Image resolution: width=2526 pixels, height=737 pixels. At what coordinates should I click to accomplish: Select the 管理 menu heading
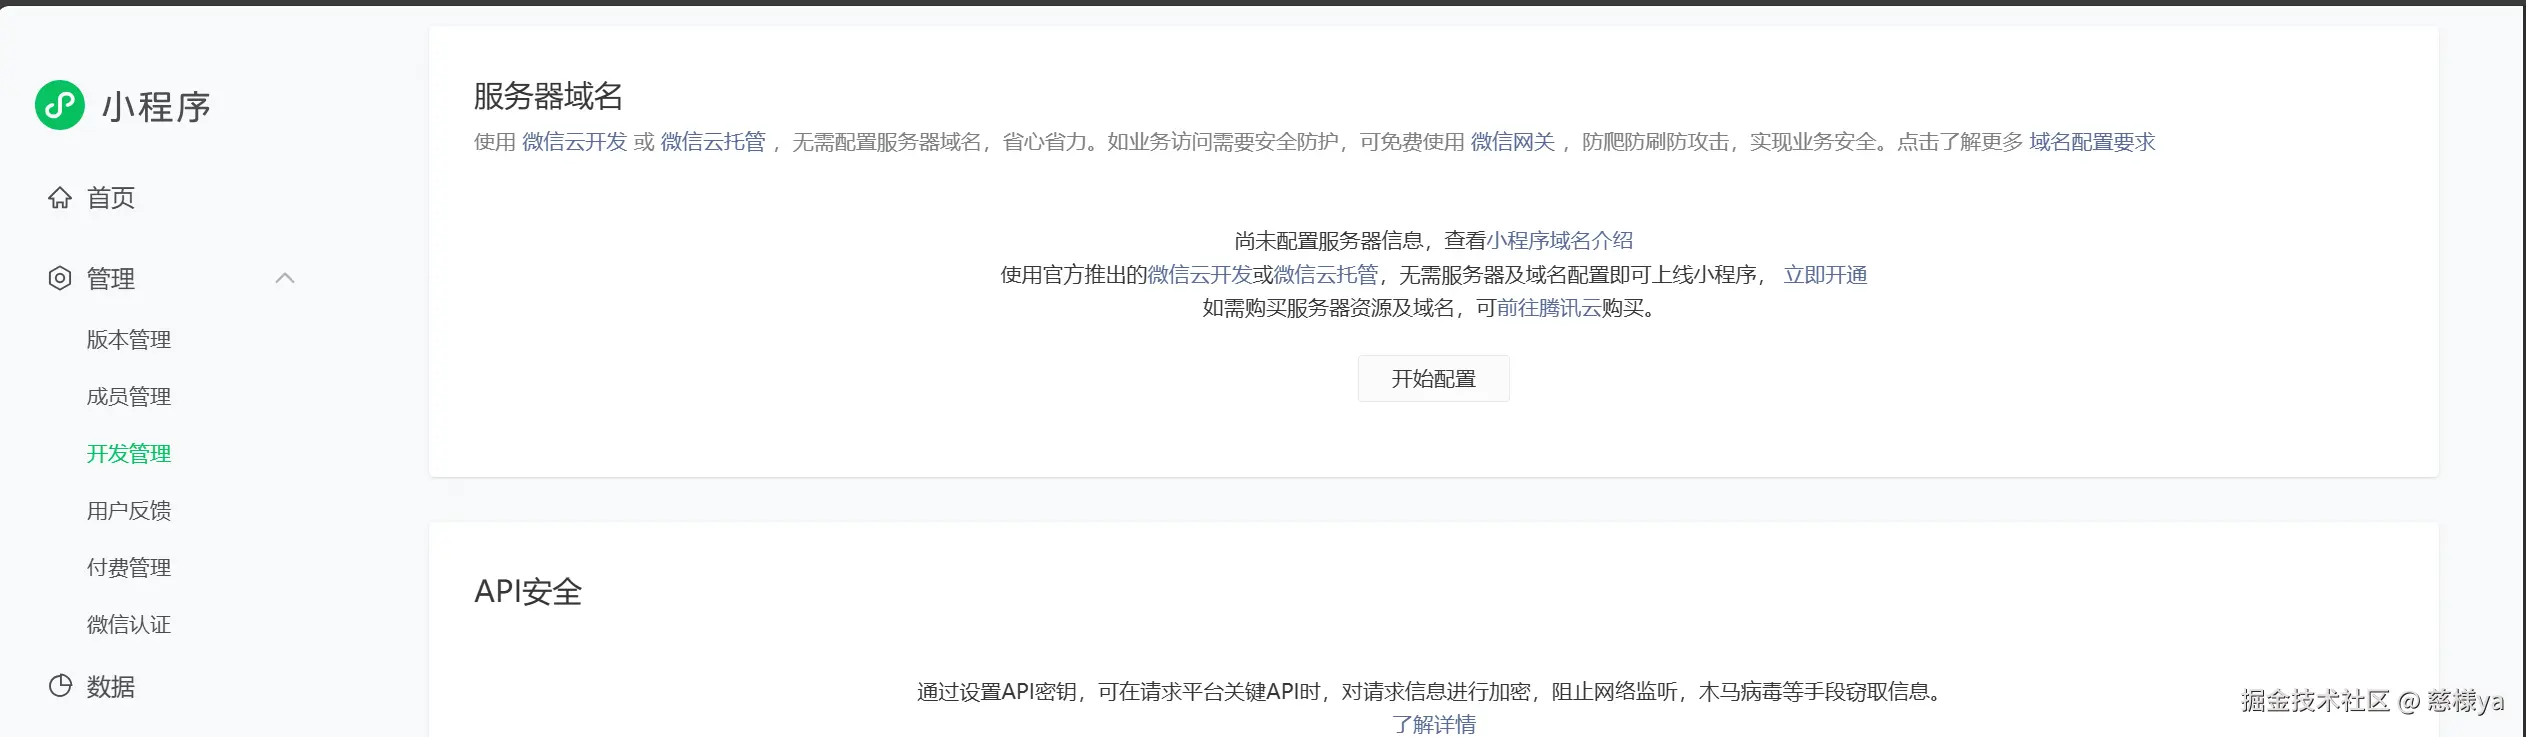click(x=111, y=278)
